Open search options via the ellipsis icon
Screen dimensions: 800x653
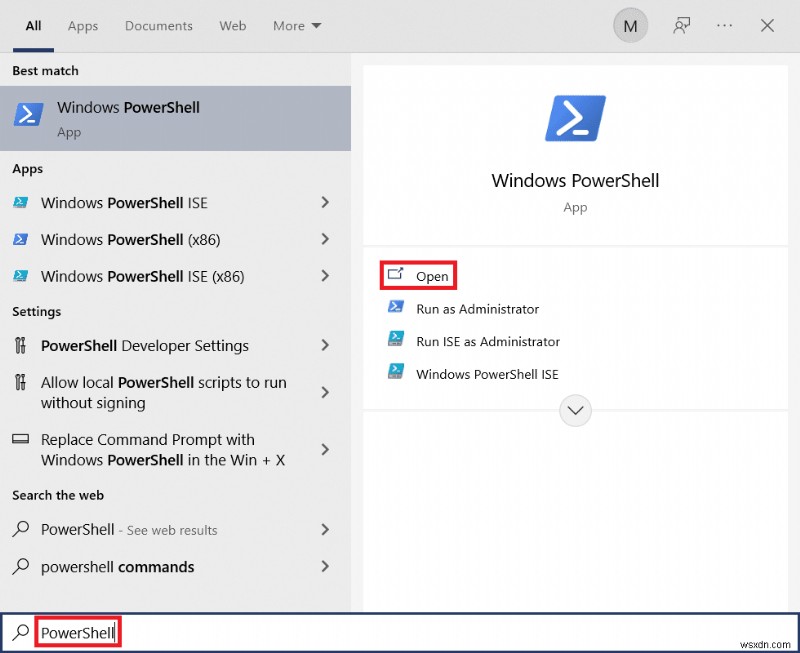point(724,26)
